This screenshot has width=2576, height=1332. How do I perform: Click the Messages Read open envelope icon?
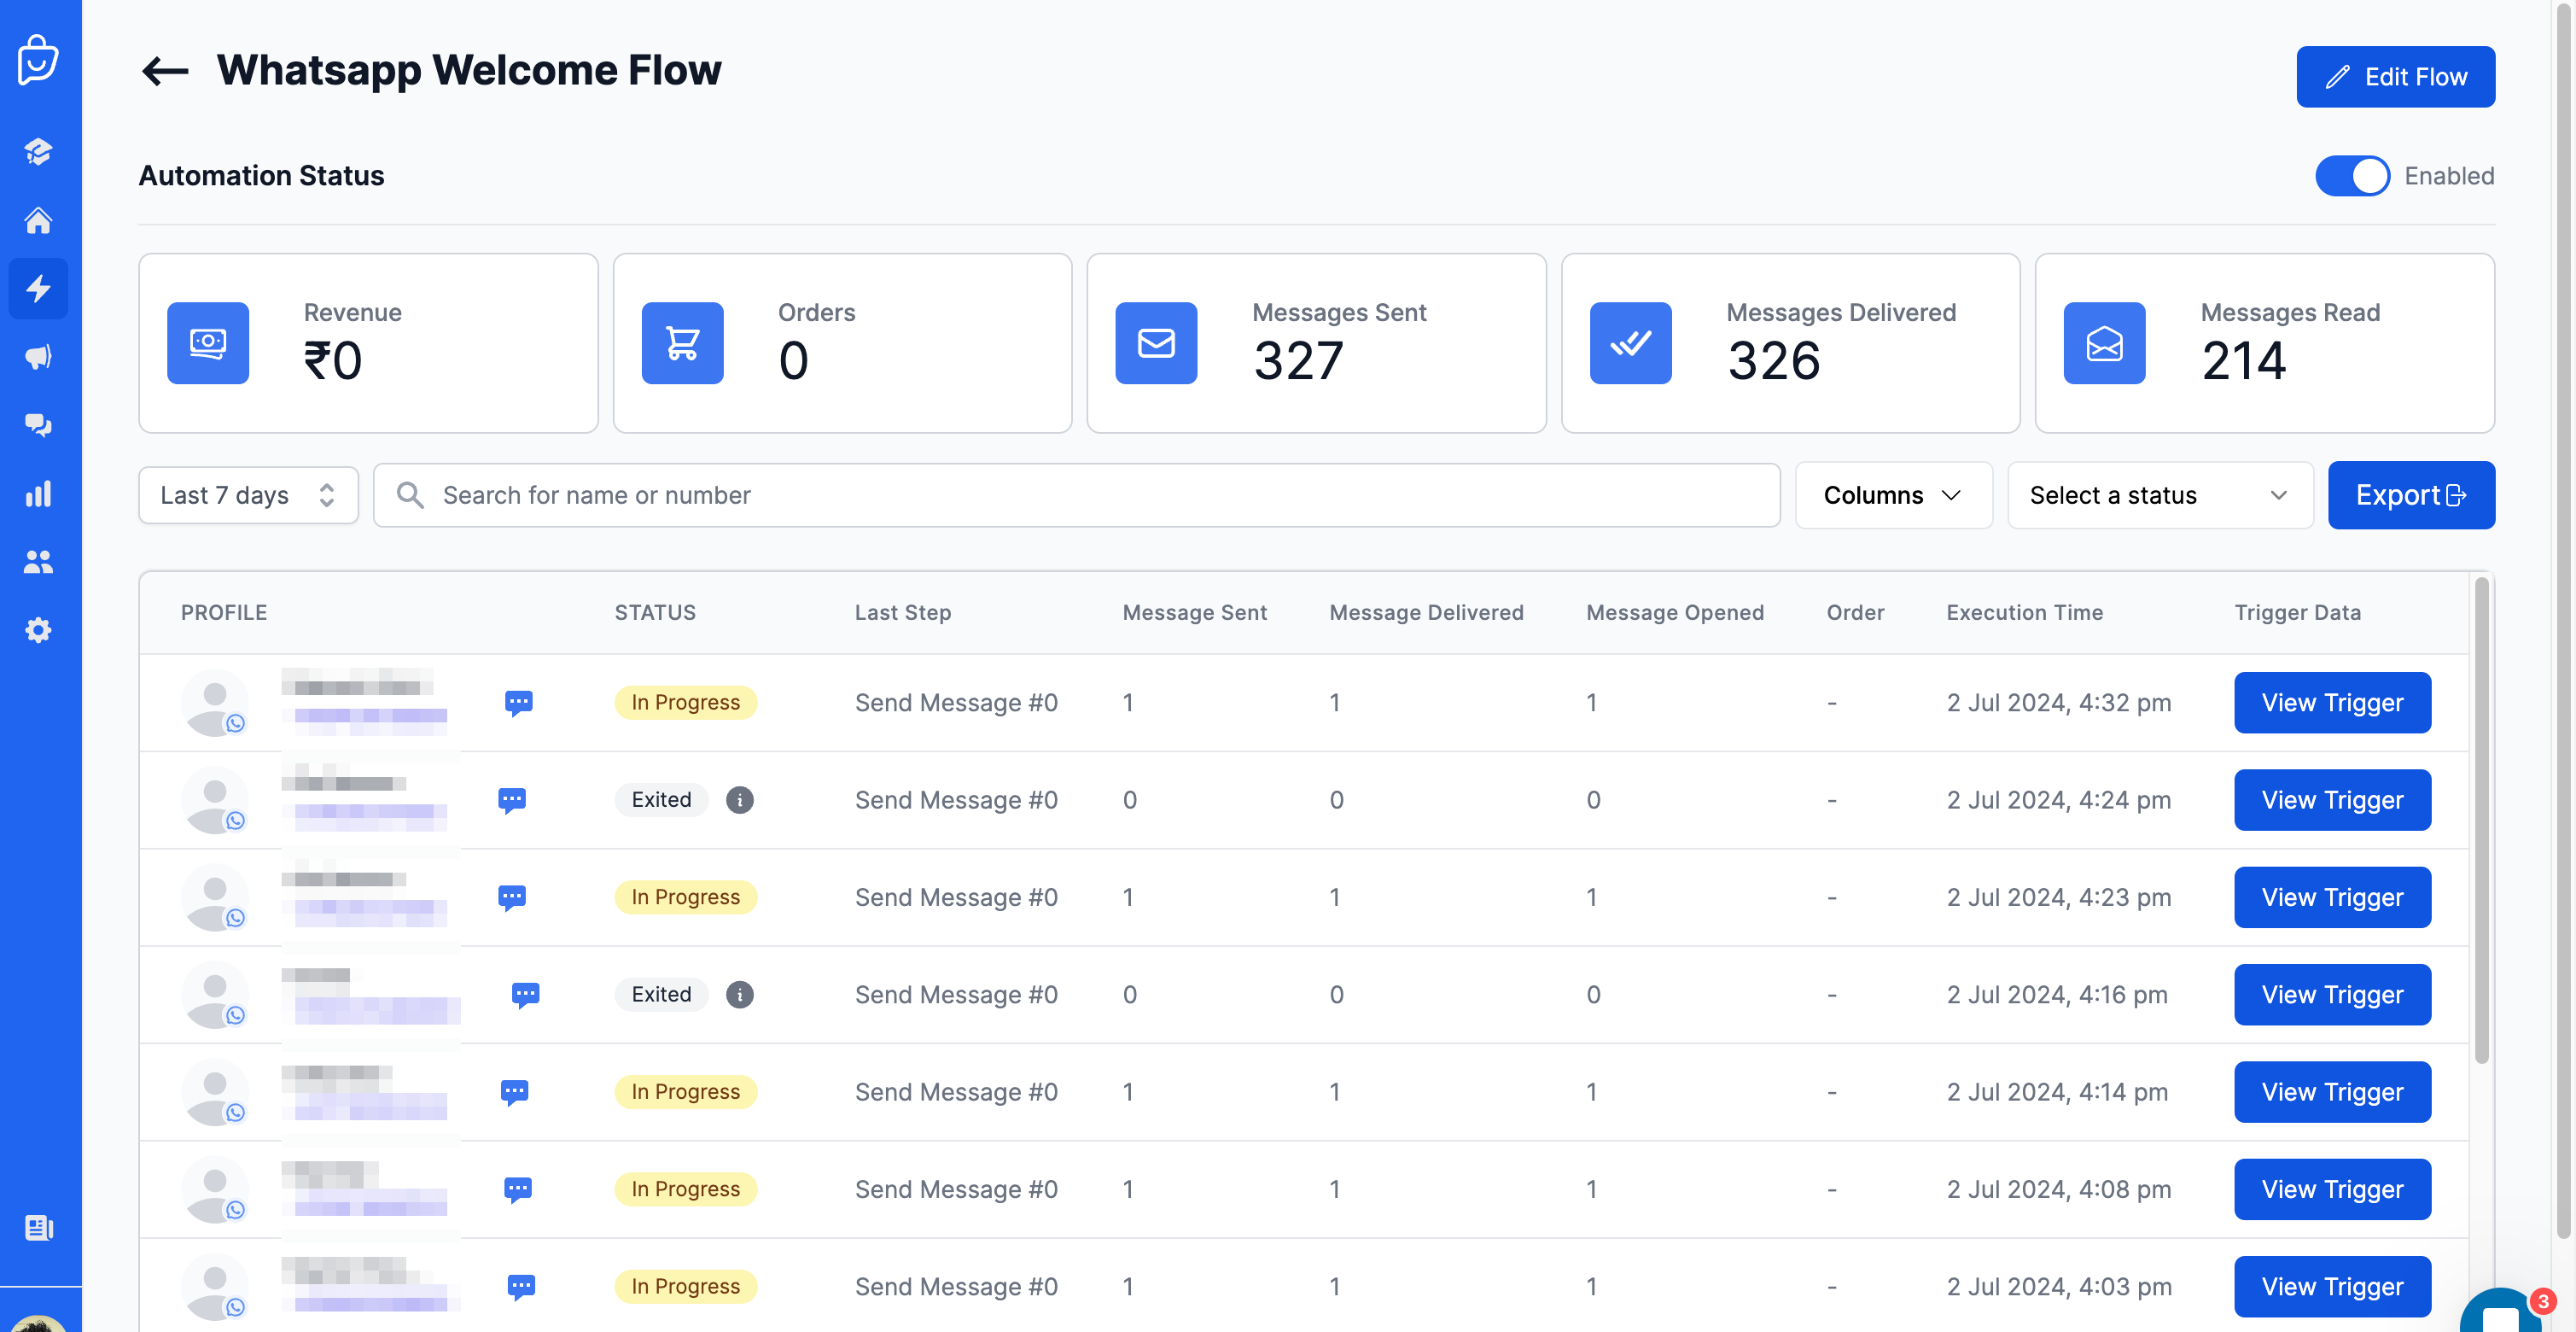coord(2104,343)
